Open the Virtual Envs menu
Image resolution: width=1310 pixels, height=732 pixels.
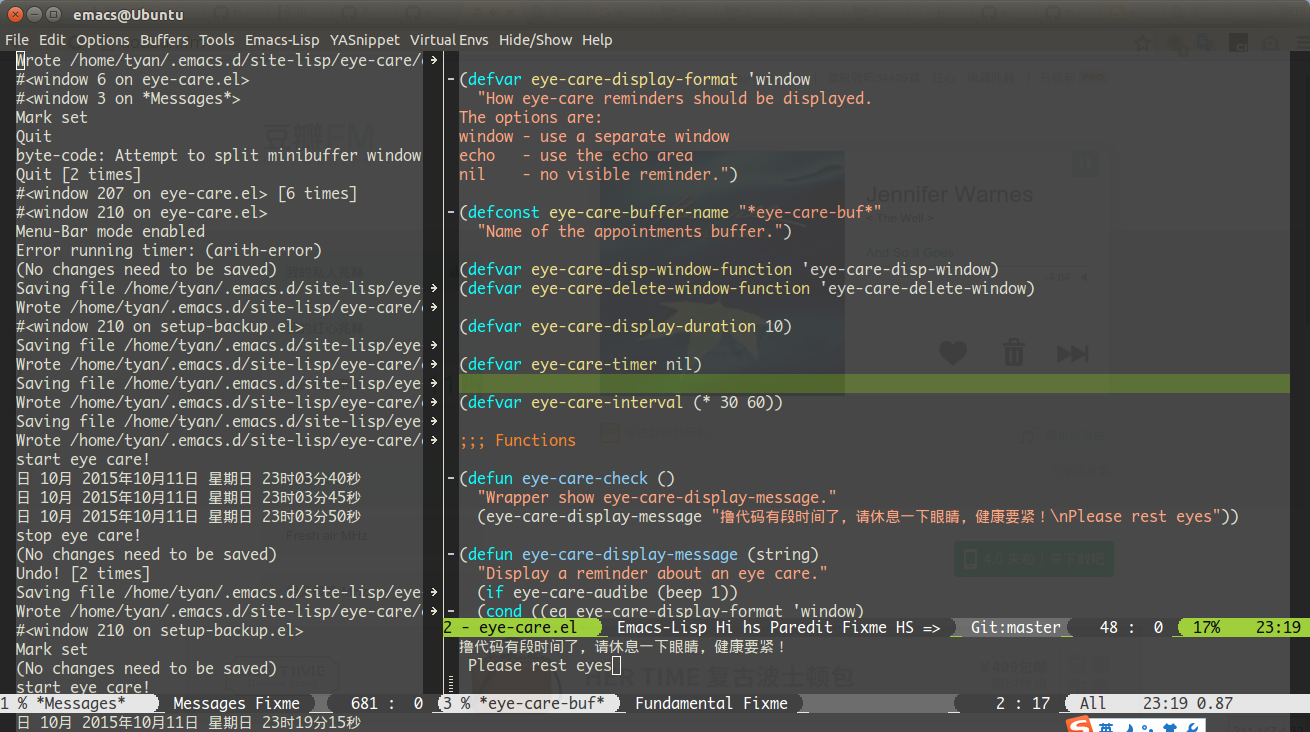click(x=449, y=40)
